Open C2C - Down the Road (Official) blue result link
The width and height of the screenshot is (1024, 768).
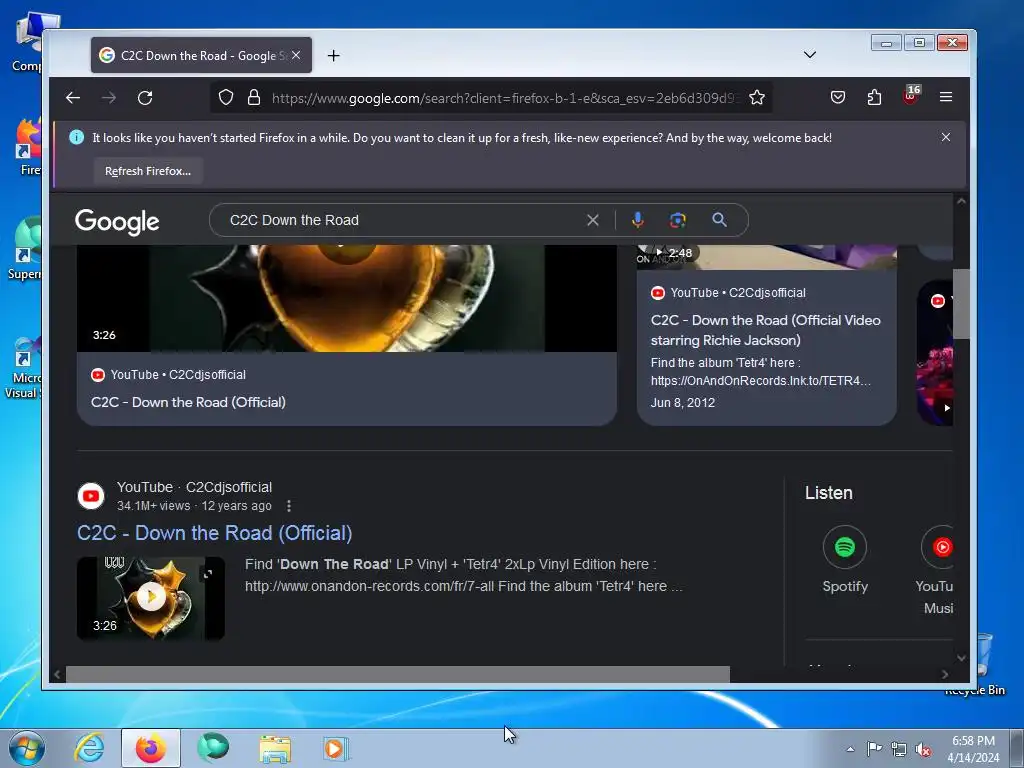[214, 533]
